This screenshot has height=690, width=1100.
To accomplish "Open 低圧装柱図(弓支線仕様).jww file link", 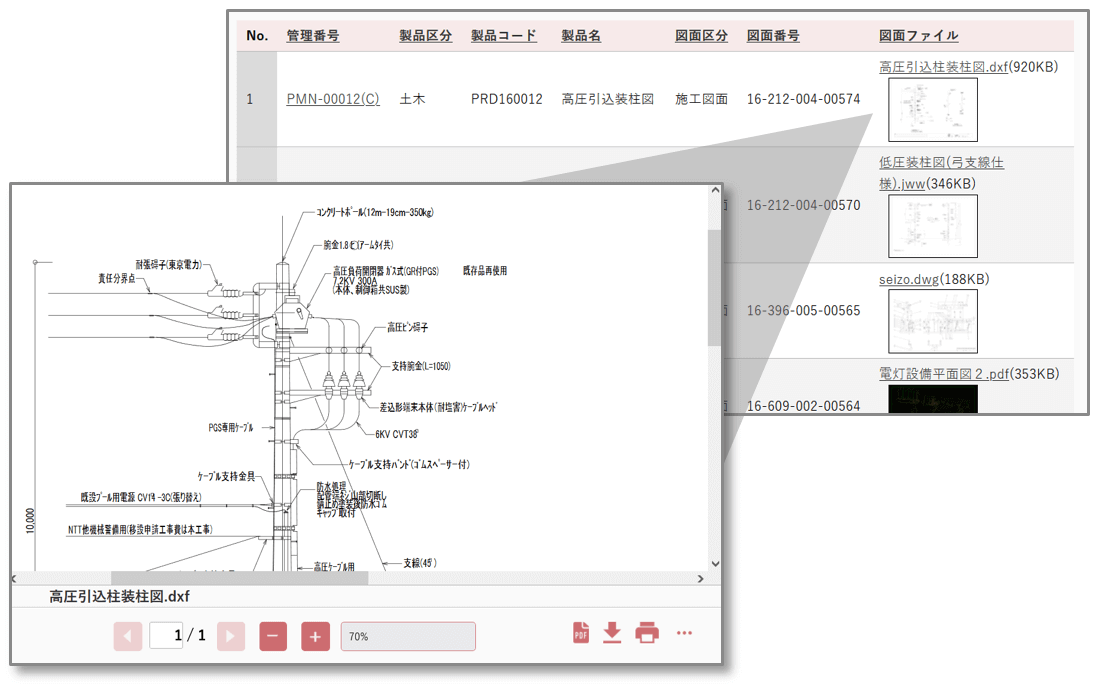I will (x=941, y=173).
